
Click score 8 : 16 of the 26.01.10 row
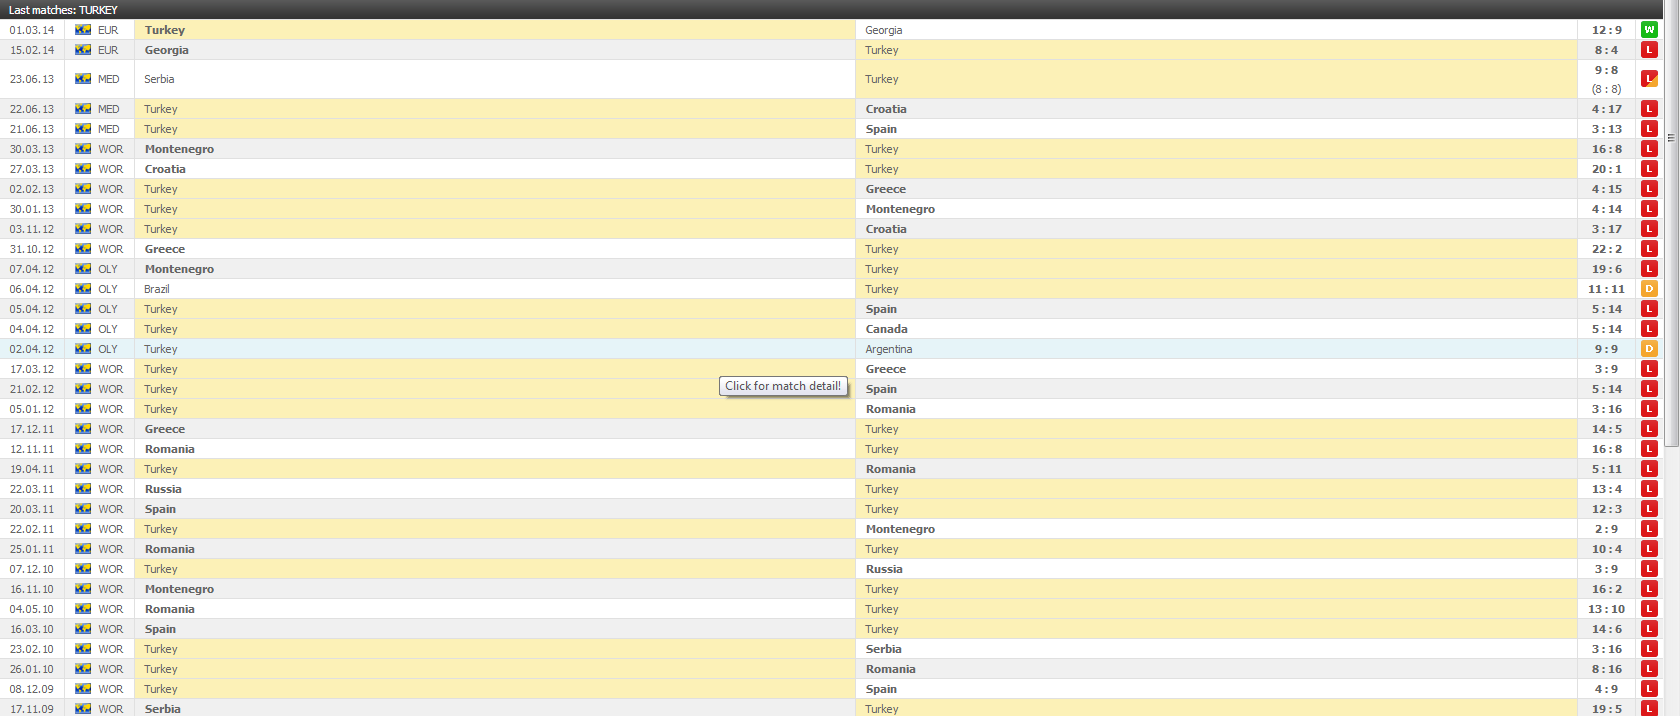[1607, 669]
